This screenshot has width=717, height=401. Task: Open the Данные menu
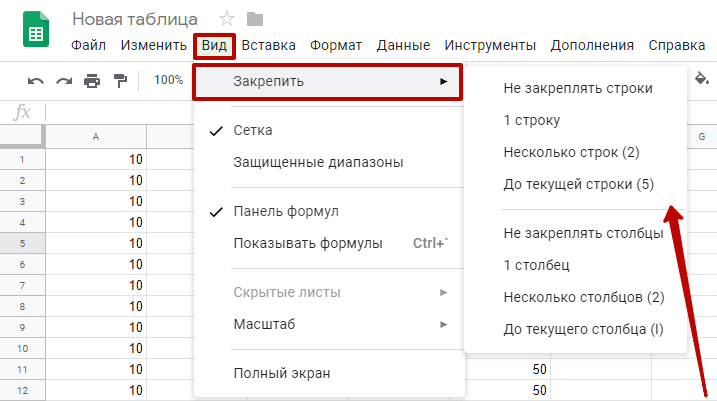403,45
